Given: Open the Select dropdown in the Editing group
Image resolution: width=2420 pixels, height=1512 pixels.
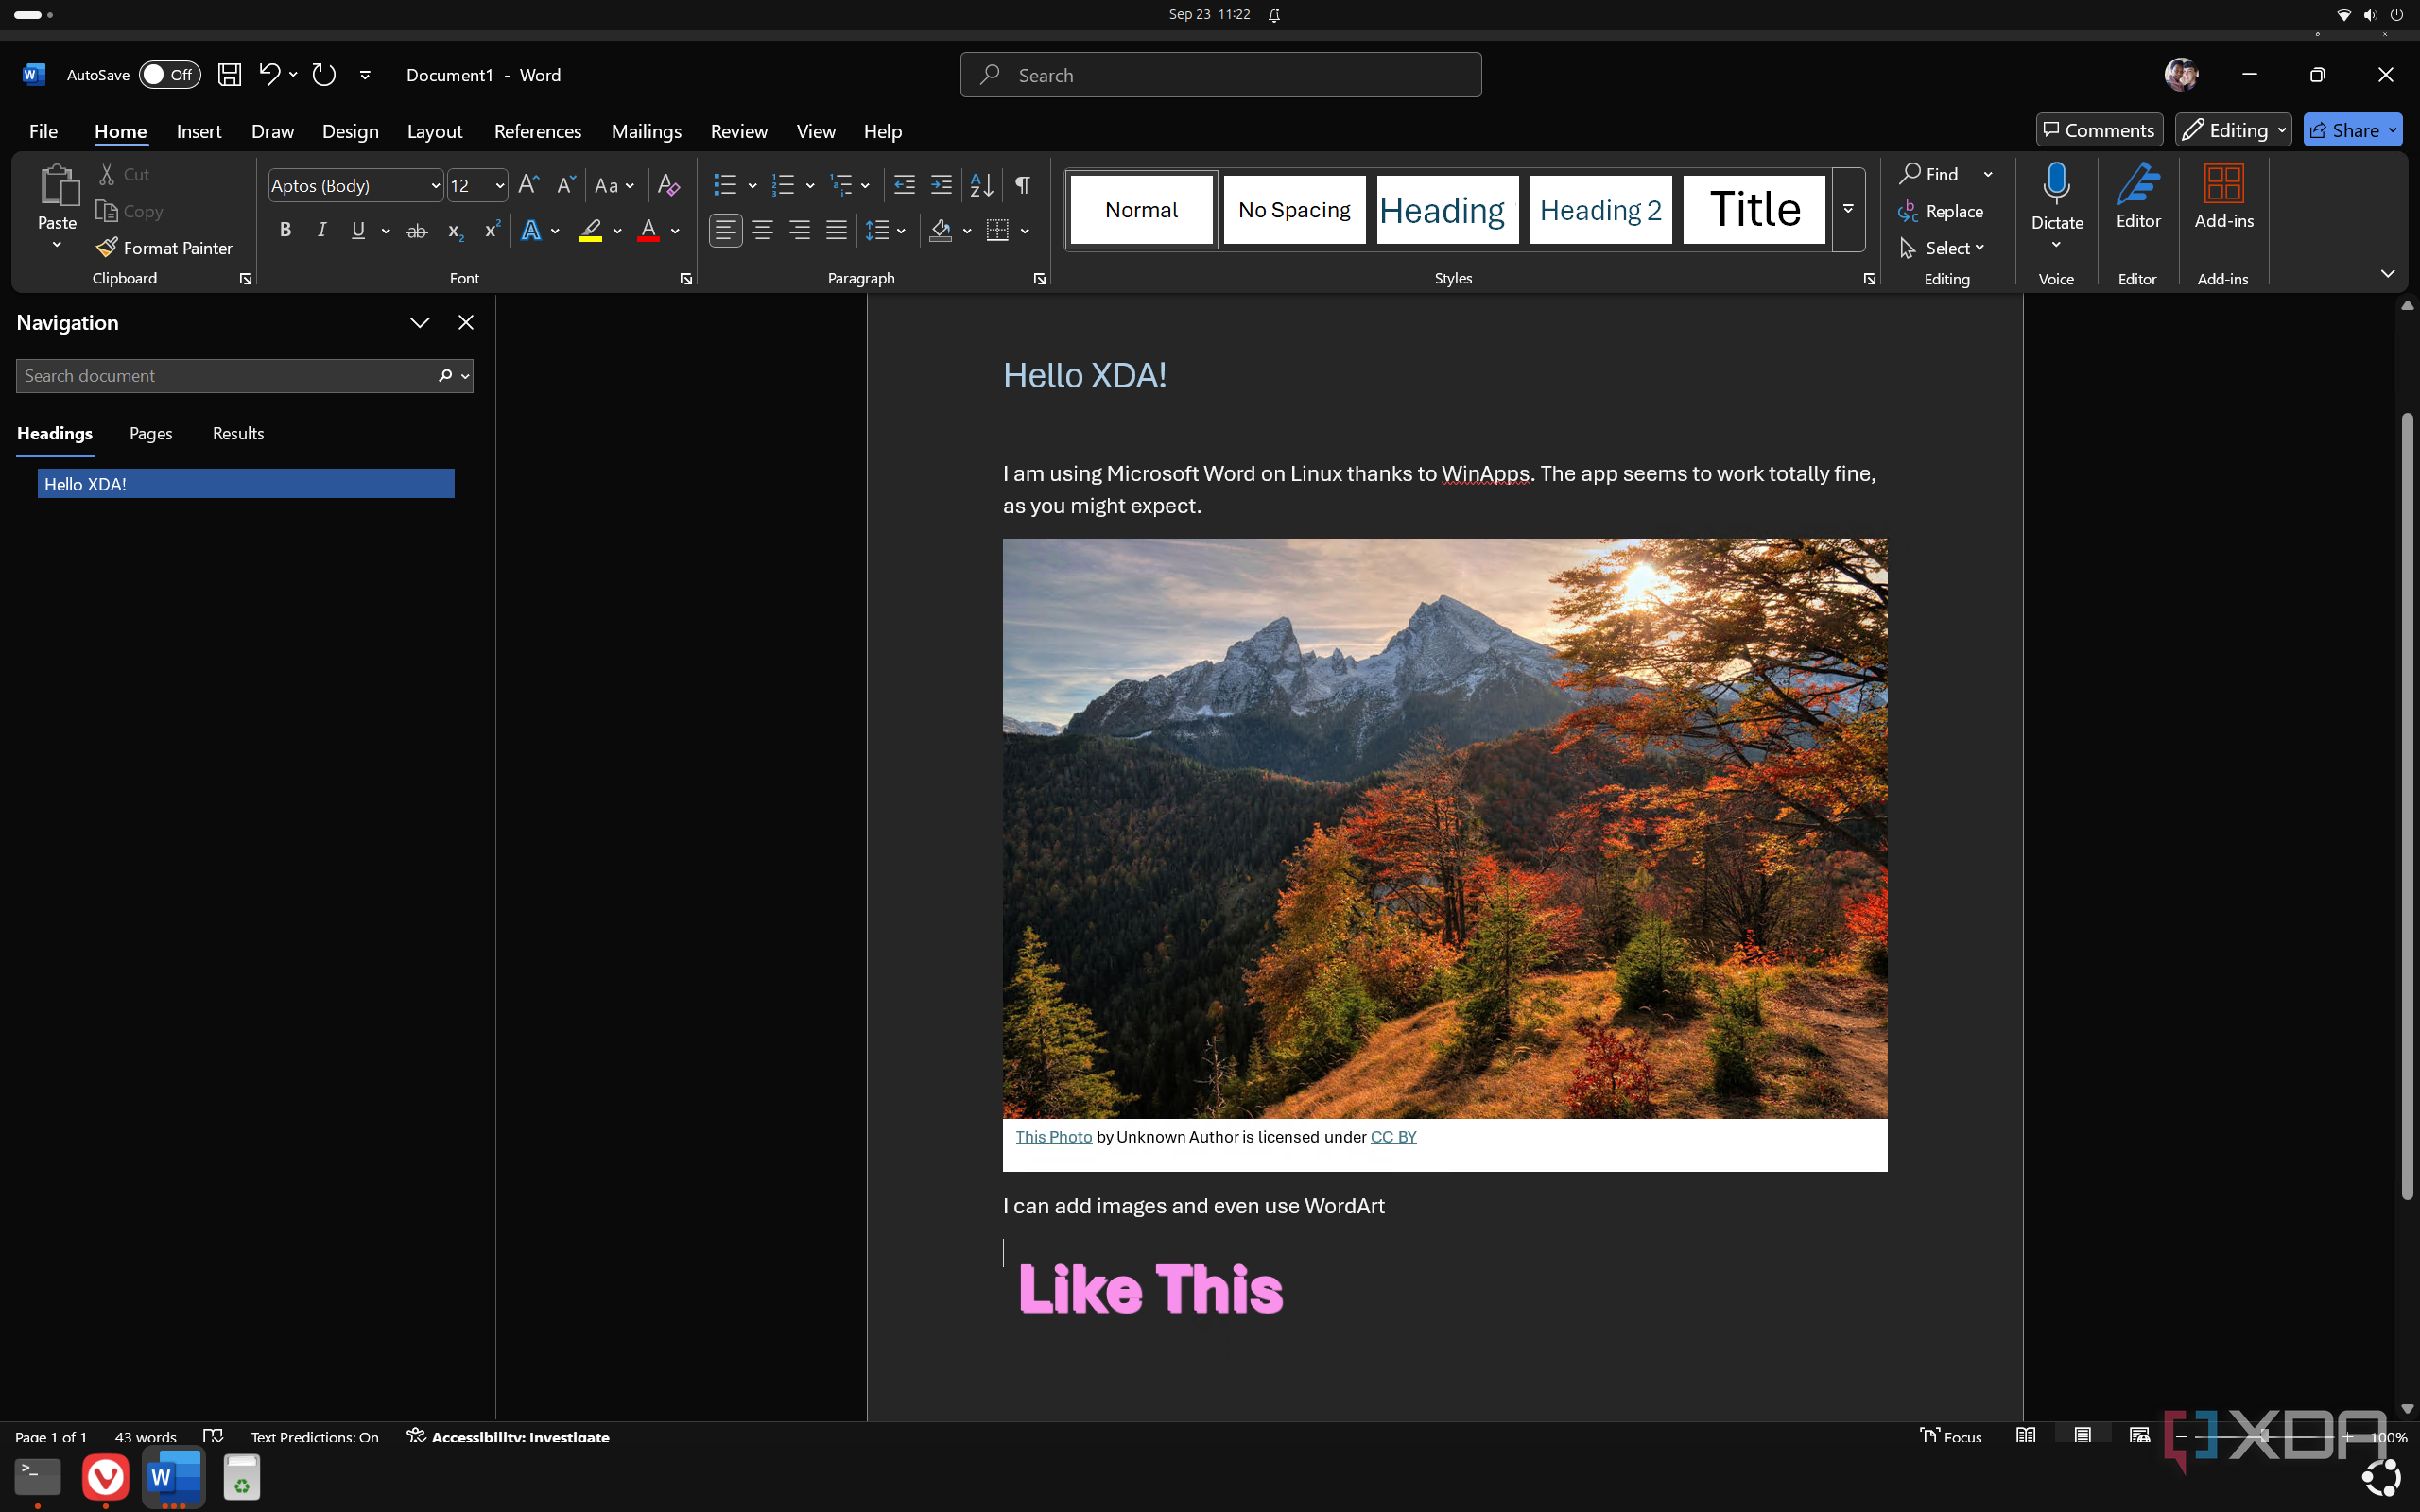Looking at the screenshot, I should pyautogui.click(x=1954, y=248).
